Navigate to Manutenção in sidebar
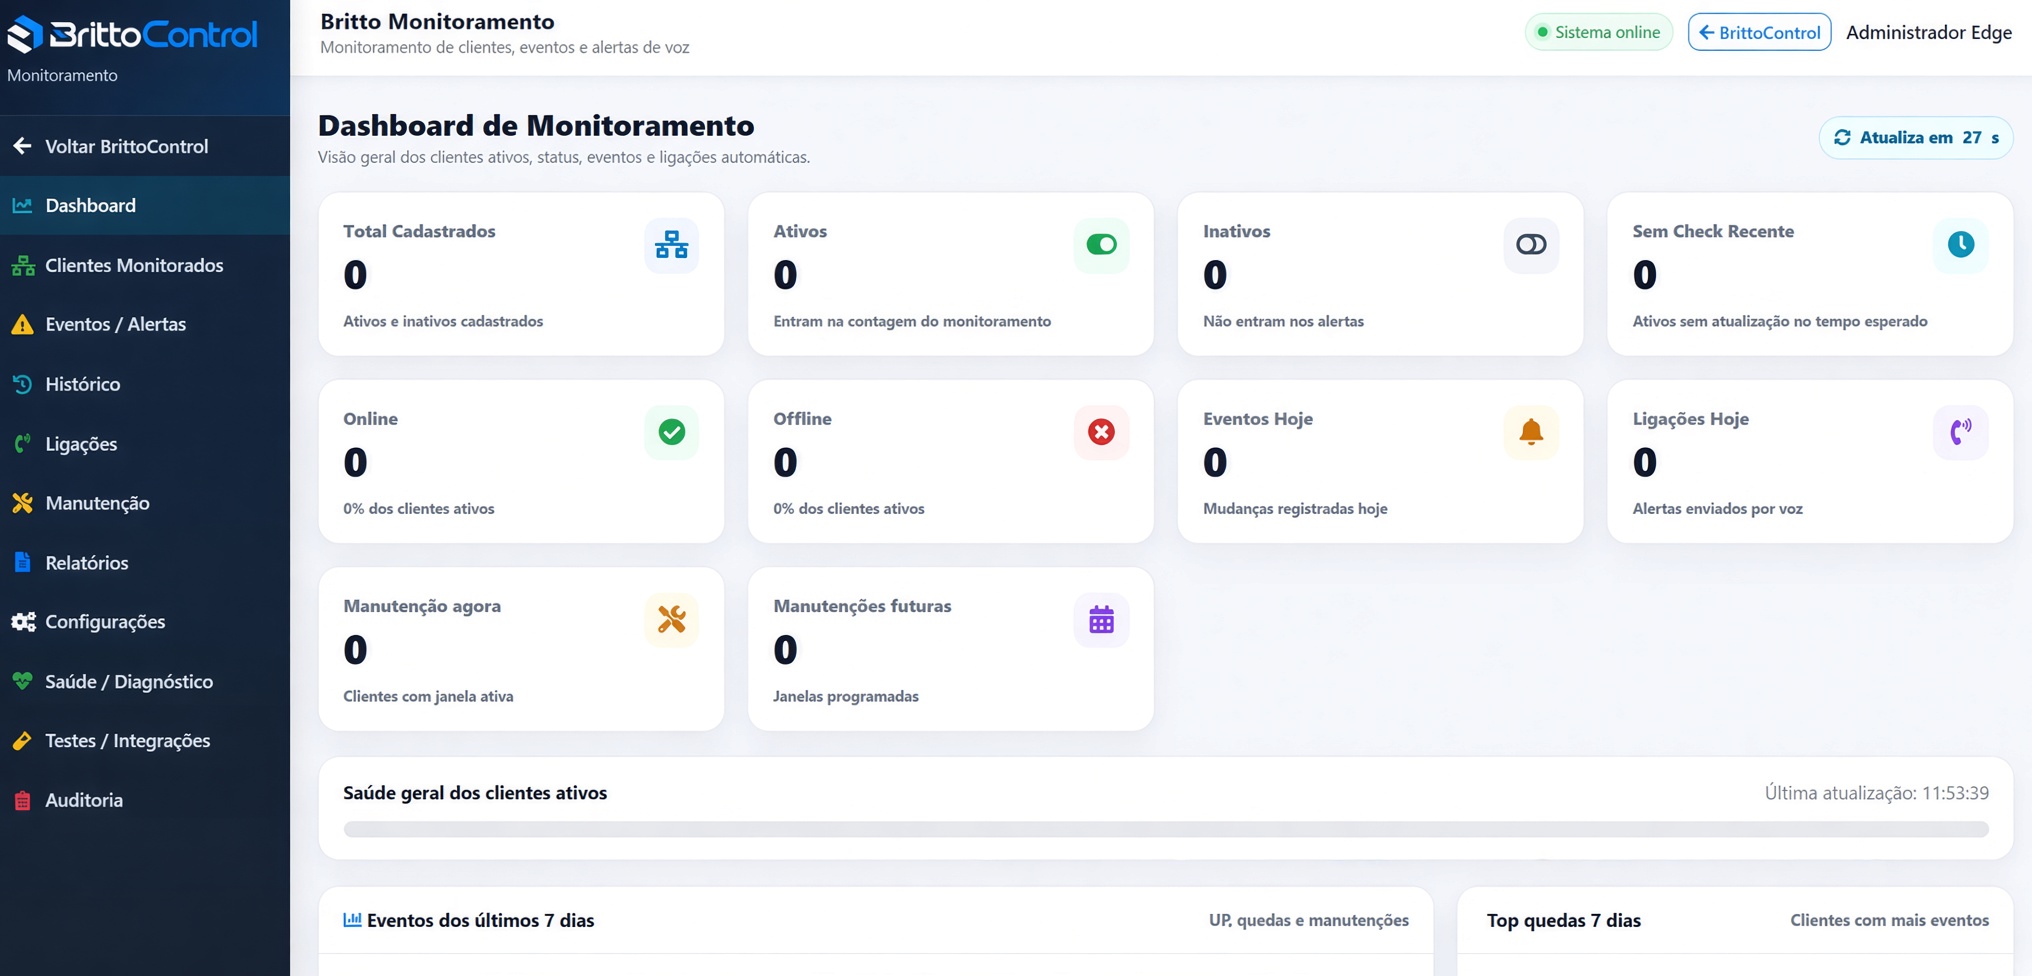Screen dimensions: 2032x976 [145, 503]
